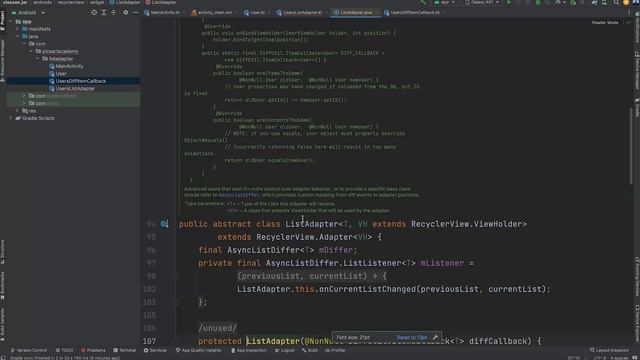Viewport: 640px width, 360px height.
Task: Toggle Reader Mode in the editor
Action: 605,22
